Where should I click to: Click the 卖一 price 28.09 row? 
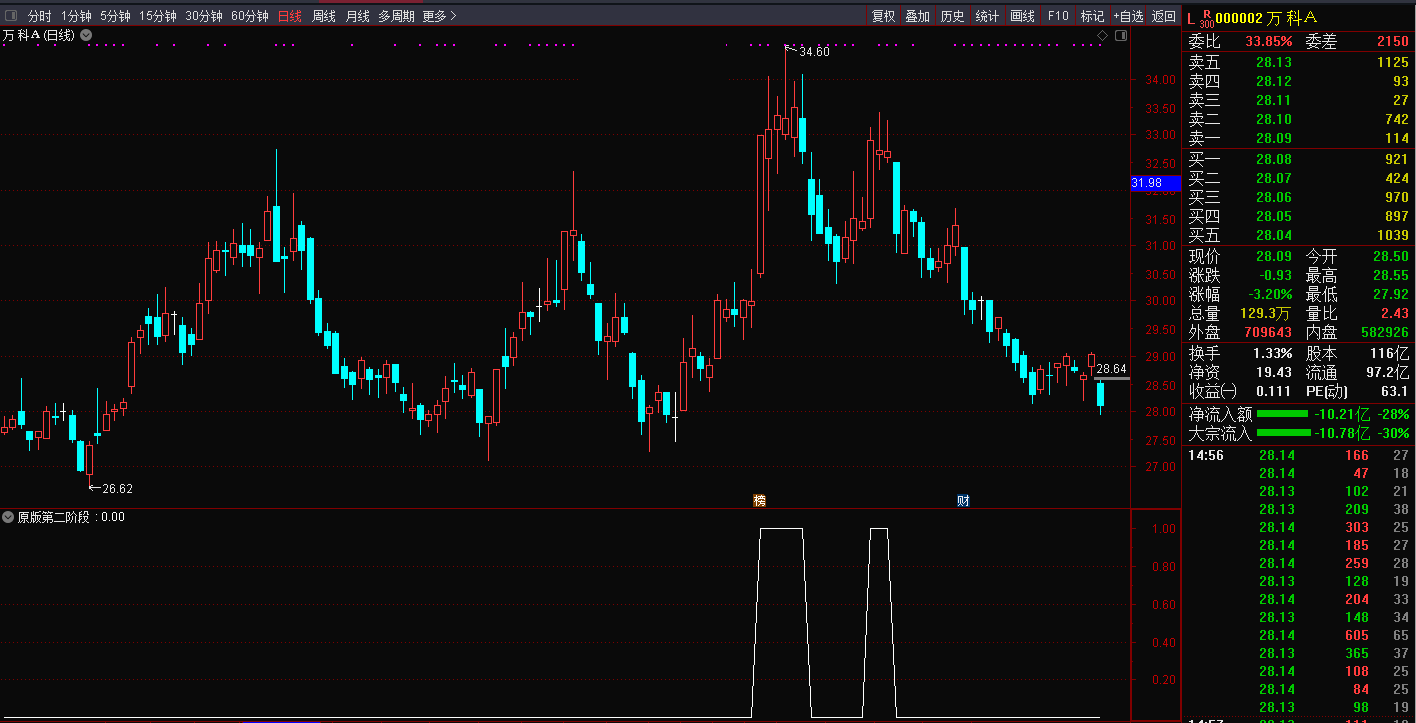(x=1298, y=138)
